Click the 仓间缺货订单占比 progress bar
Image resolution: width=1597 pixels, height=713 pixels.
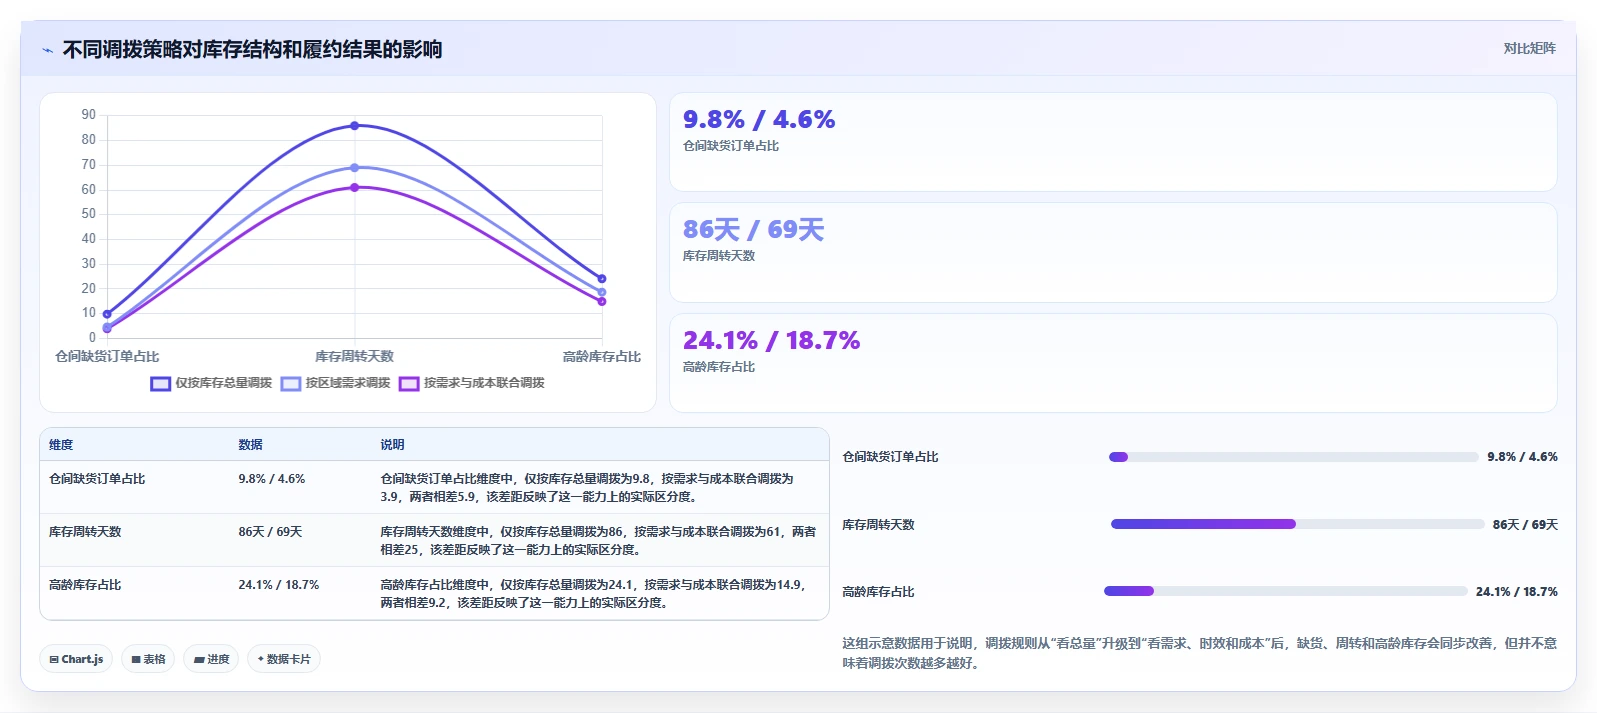click(1293, 457)
